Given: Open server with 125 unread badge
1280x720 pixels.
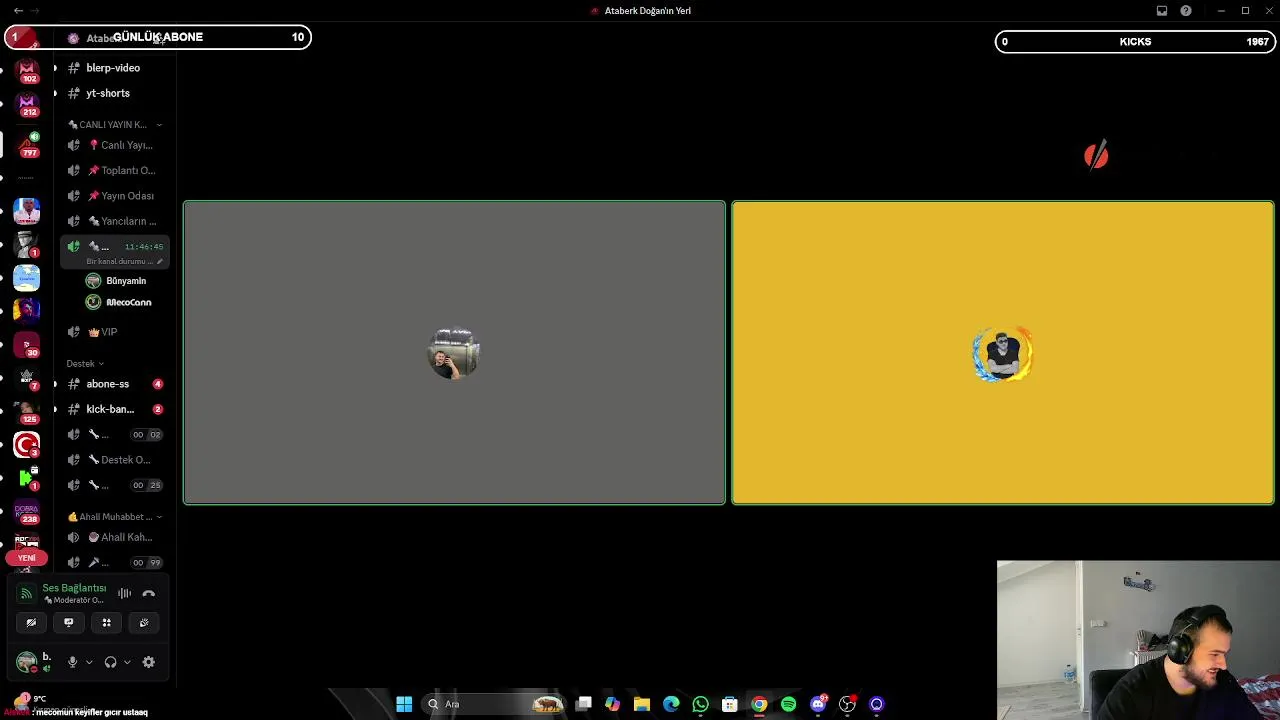Looking at the screenshot, I should 27,412.
